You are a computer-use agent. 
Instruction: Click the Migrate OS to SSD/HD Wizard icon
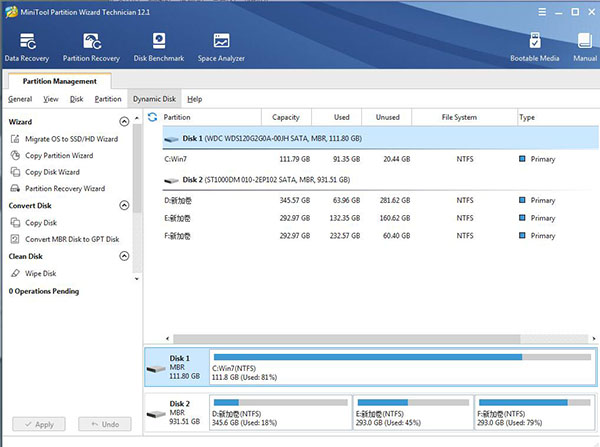pyautogui.click(x=15, y=139)
